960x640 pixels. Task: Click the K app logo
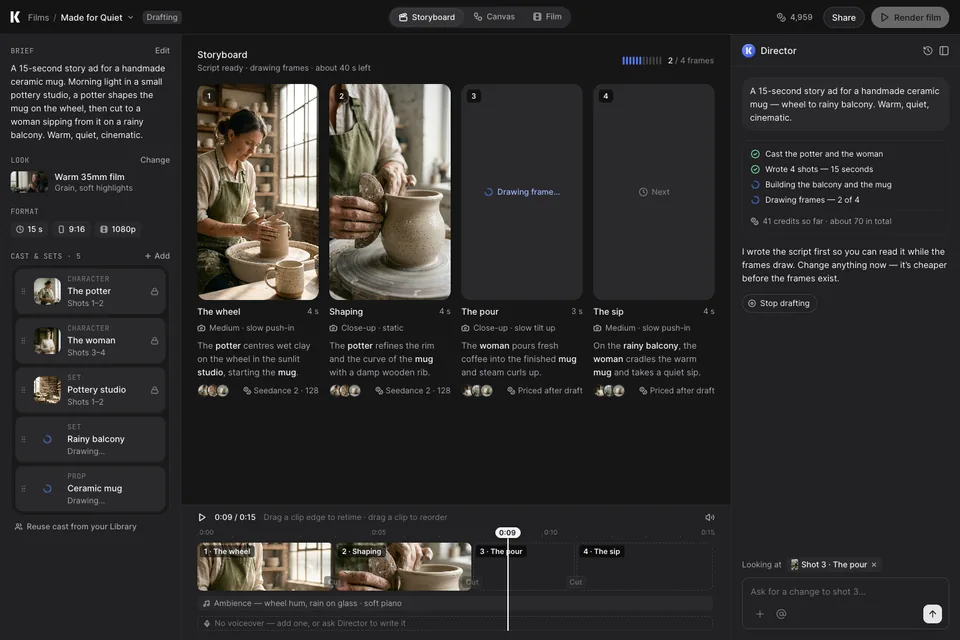(x=15, y=17)
